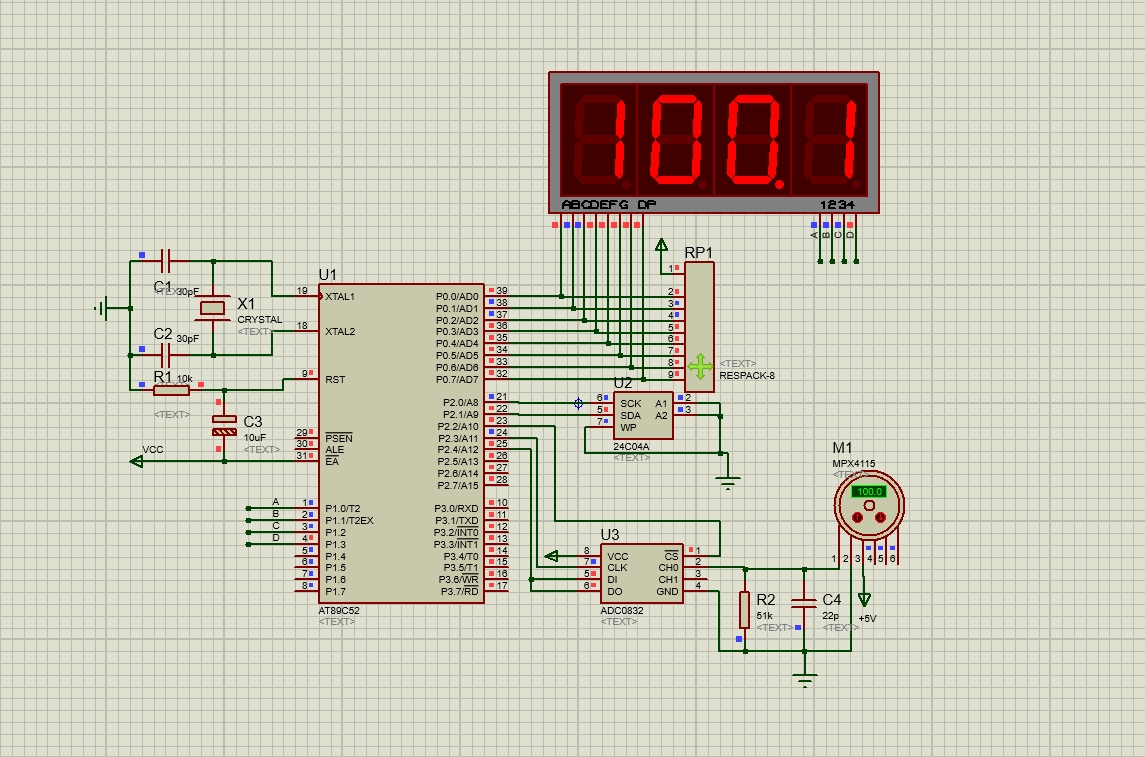Click the net label D at pin P1.3

pos(276,537)
